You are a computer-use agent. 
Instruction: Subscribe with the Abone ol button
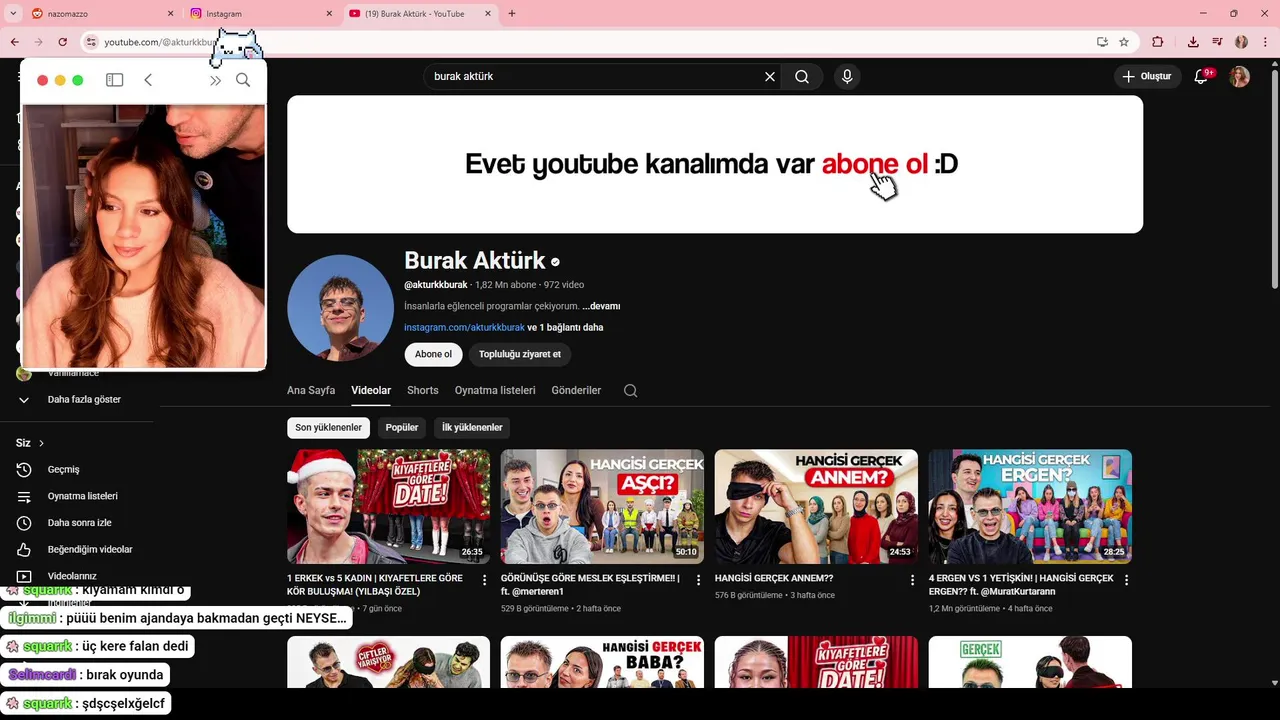point(433,354)
